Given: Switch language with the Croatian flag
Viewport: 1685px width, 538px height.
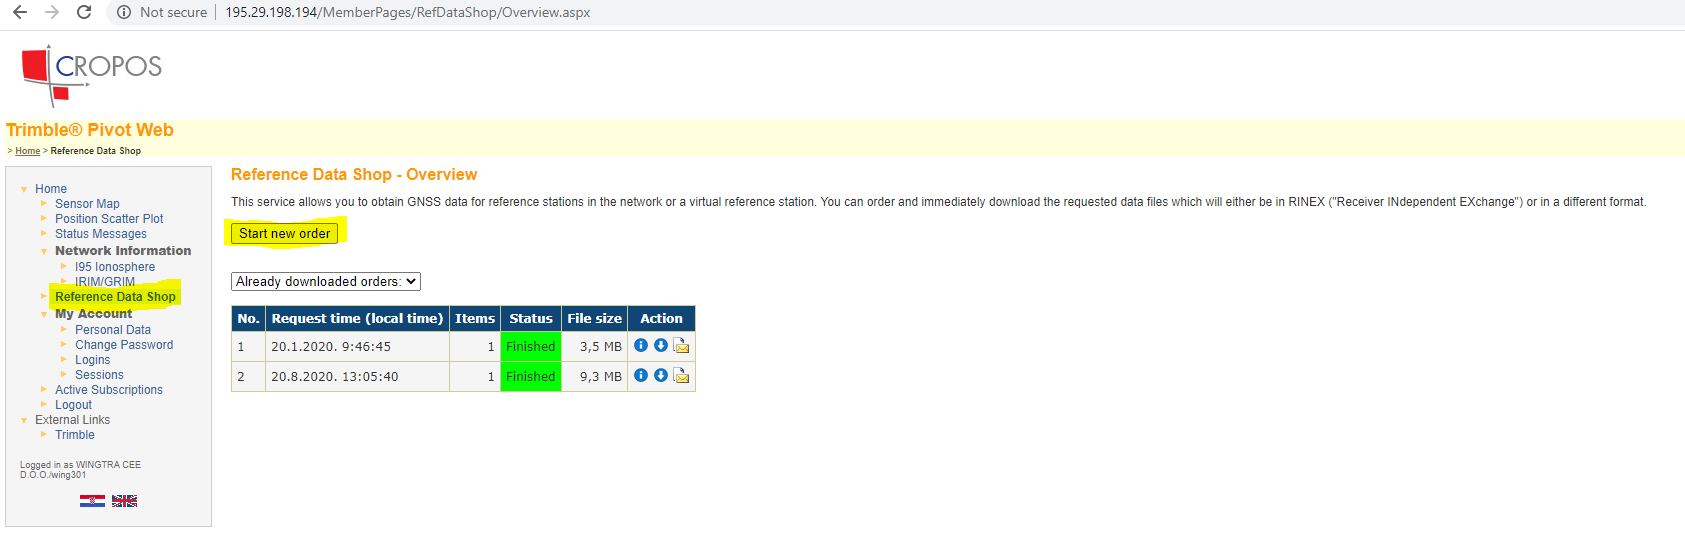Looking at the screenshot, I should click(92, 501).
